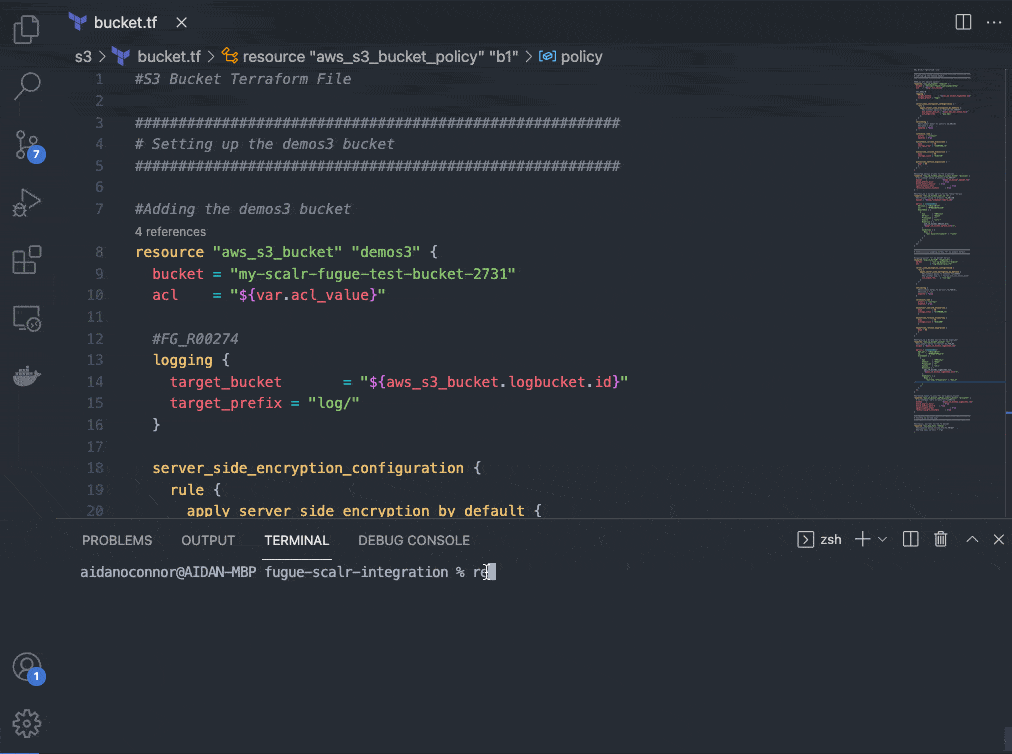
Task: Select the bucket.tf editor tab
Action: click(x=125, y=23)
